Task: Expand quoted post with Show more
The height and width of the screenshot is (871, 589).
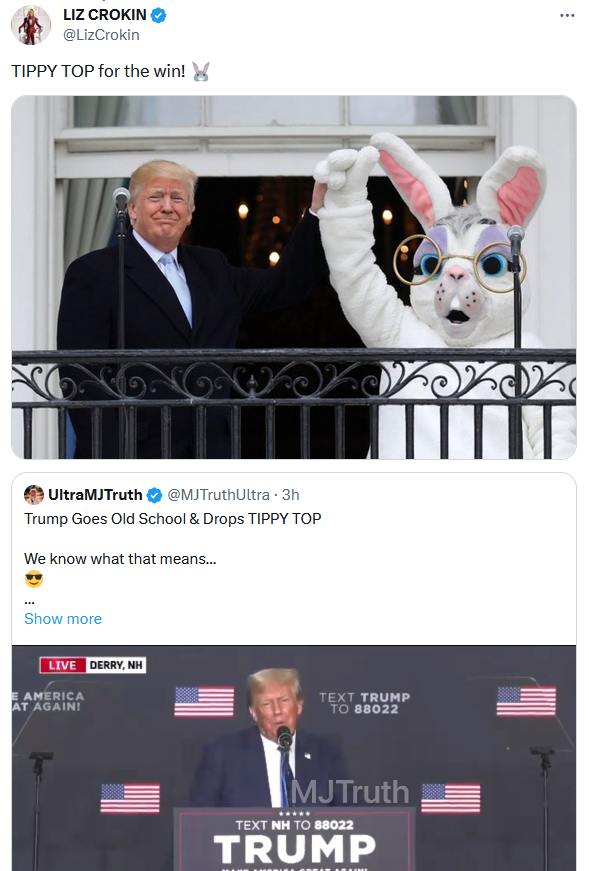Action: pos(63,619)
